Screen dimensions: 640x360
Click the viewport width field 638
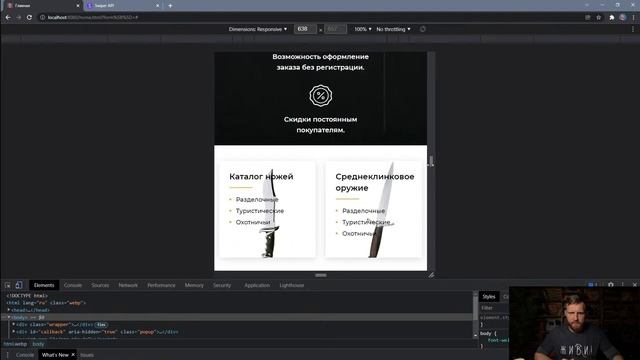coord(305,29)
